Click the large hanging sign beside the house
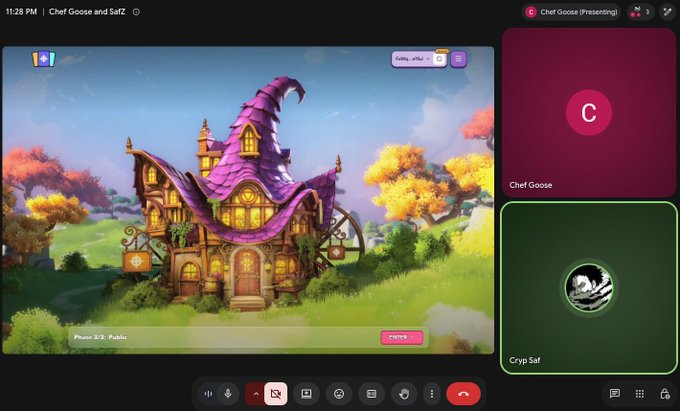The image size is (680, 411). (137, 261)
